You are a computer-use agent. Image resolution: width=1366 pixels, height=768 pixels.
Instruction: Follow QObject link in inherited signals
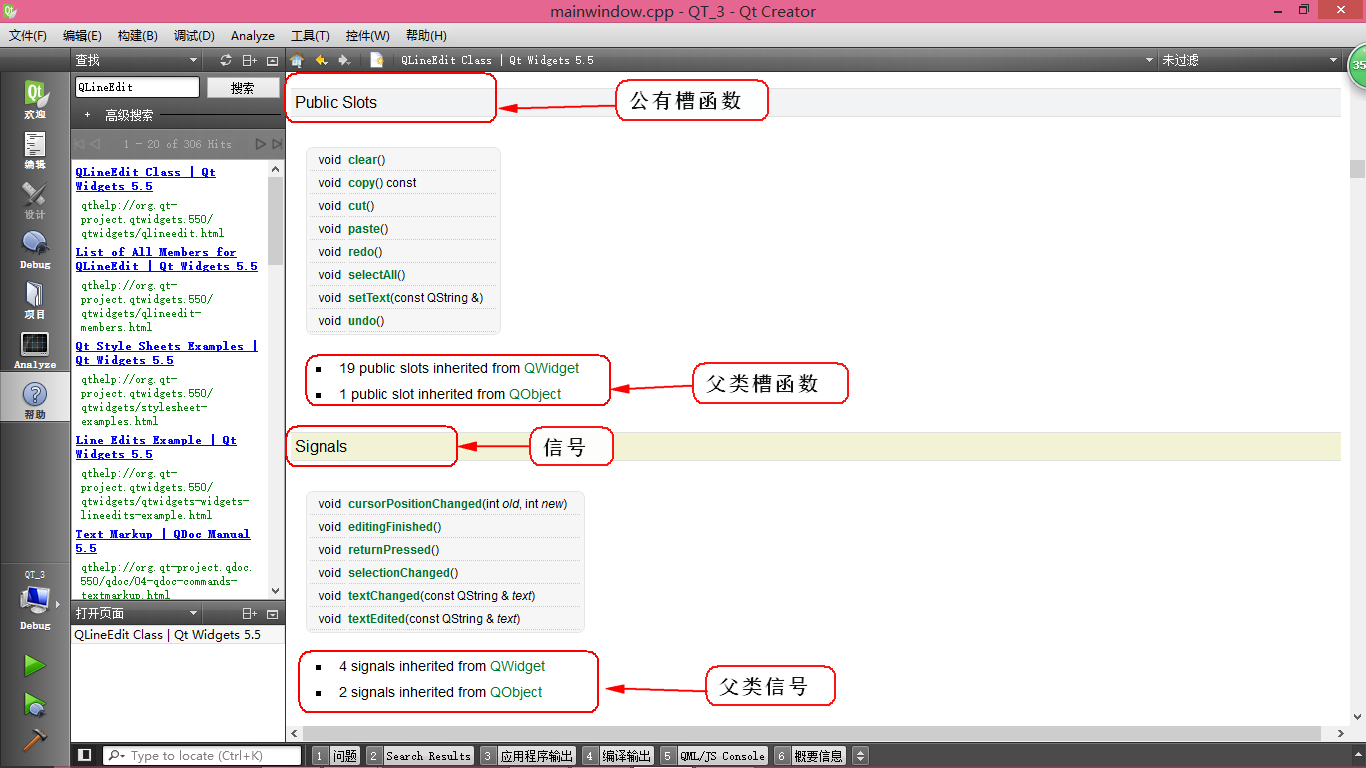tap(516, 692)
